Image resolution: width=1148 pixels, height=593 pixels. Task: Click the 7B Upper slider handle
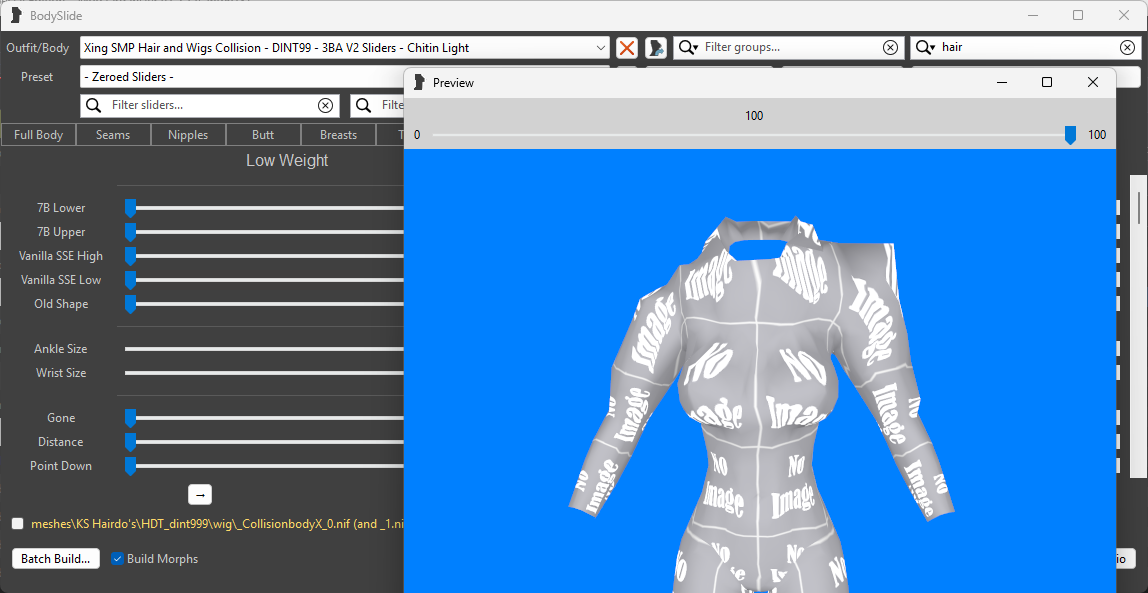pos(130,232)
